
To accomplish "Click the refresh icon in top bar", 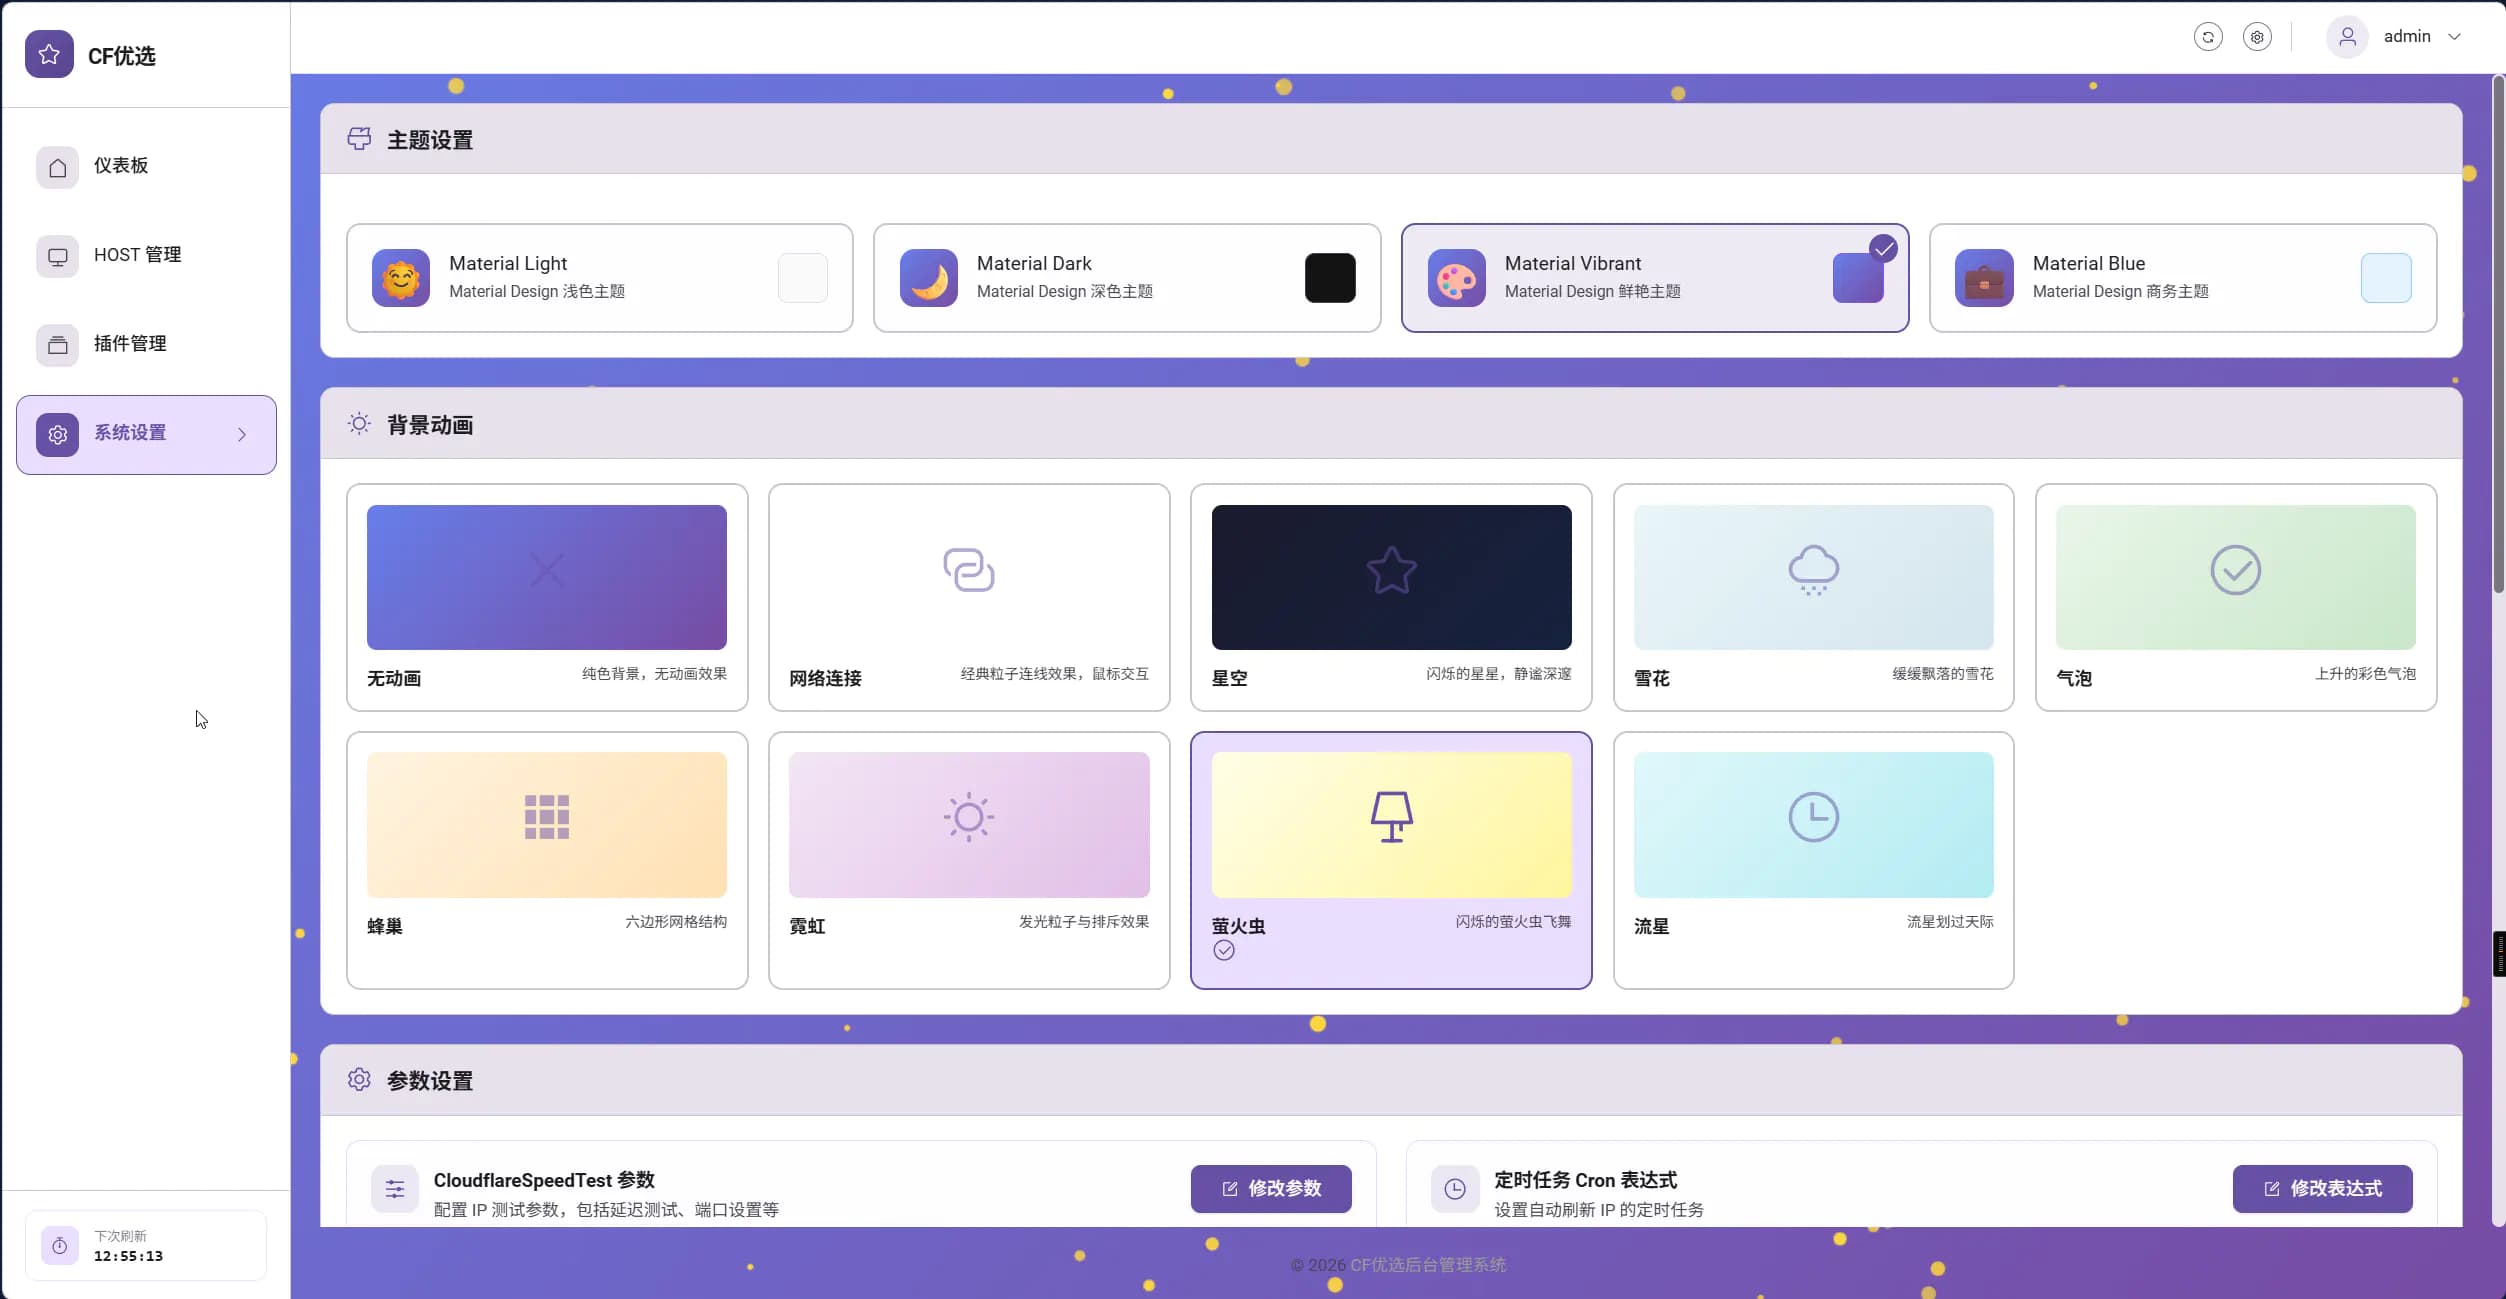I will [x=2208, y=37].
